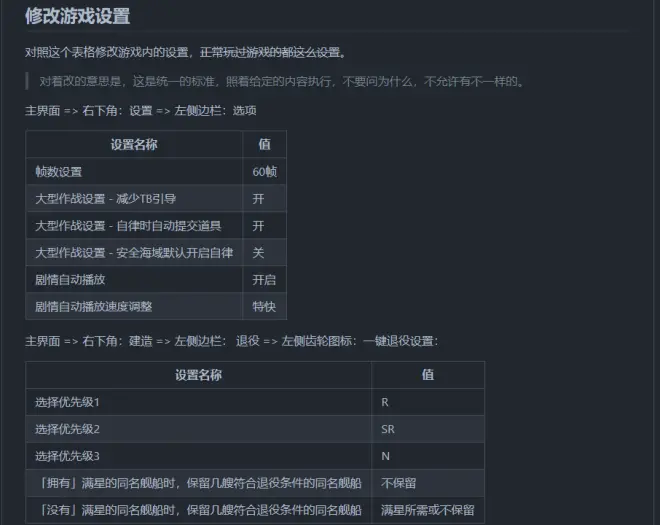Click the 关 value cell
Viewport: 660px width, 525px height.
(x=264, y=253)
